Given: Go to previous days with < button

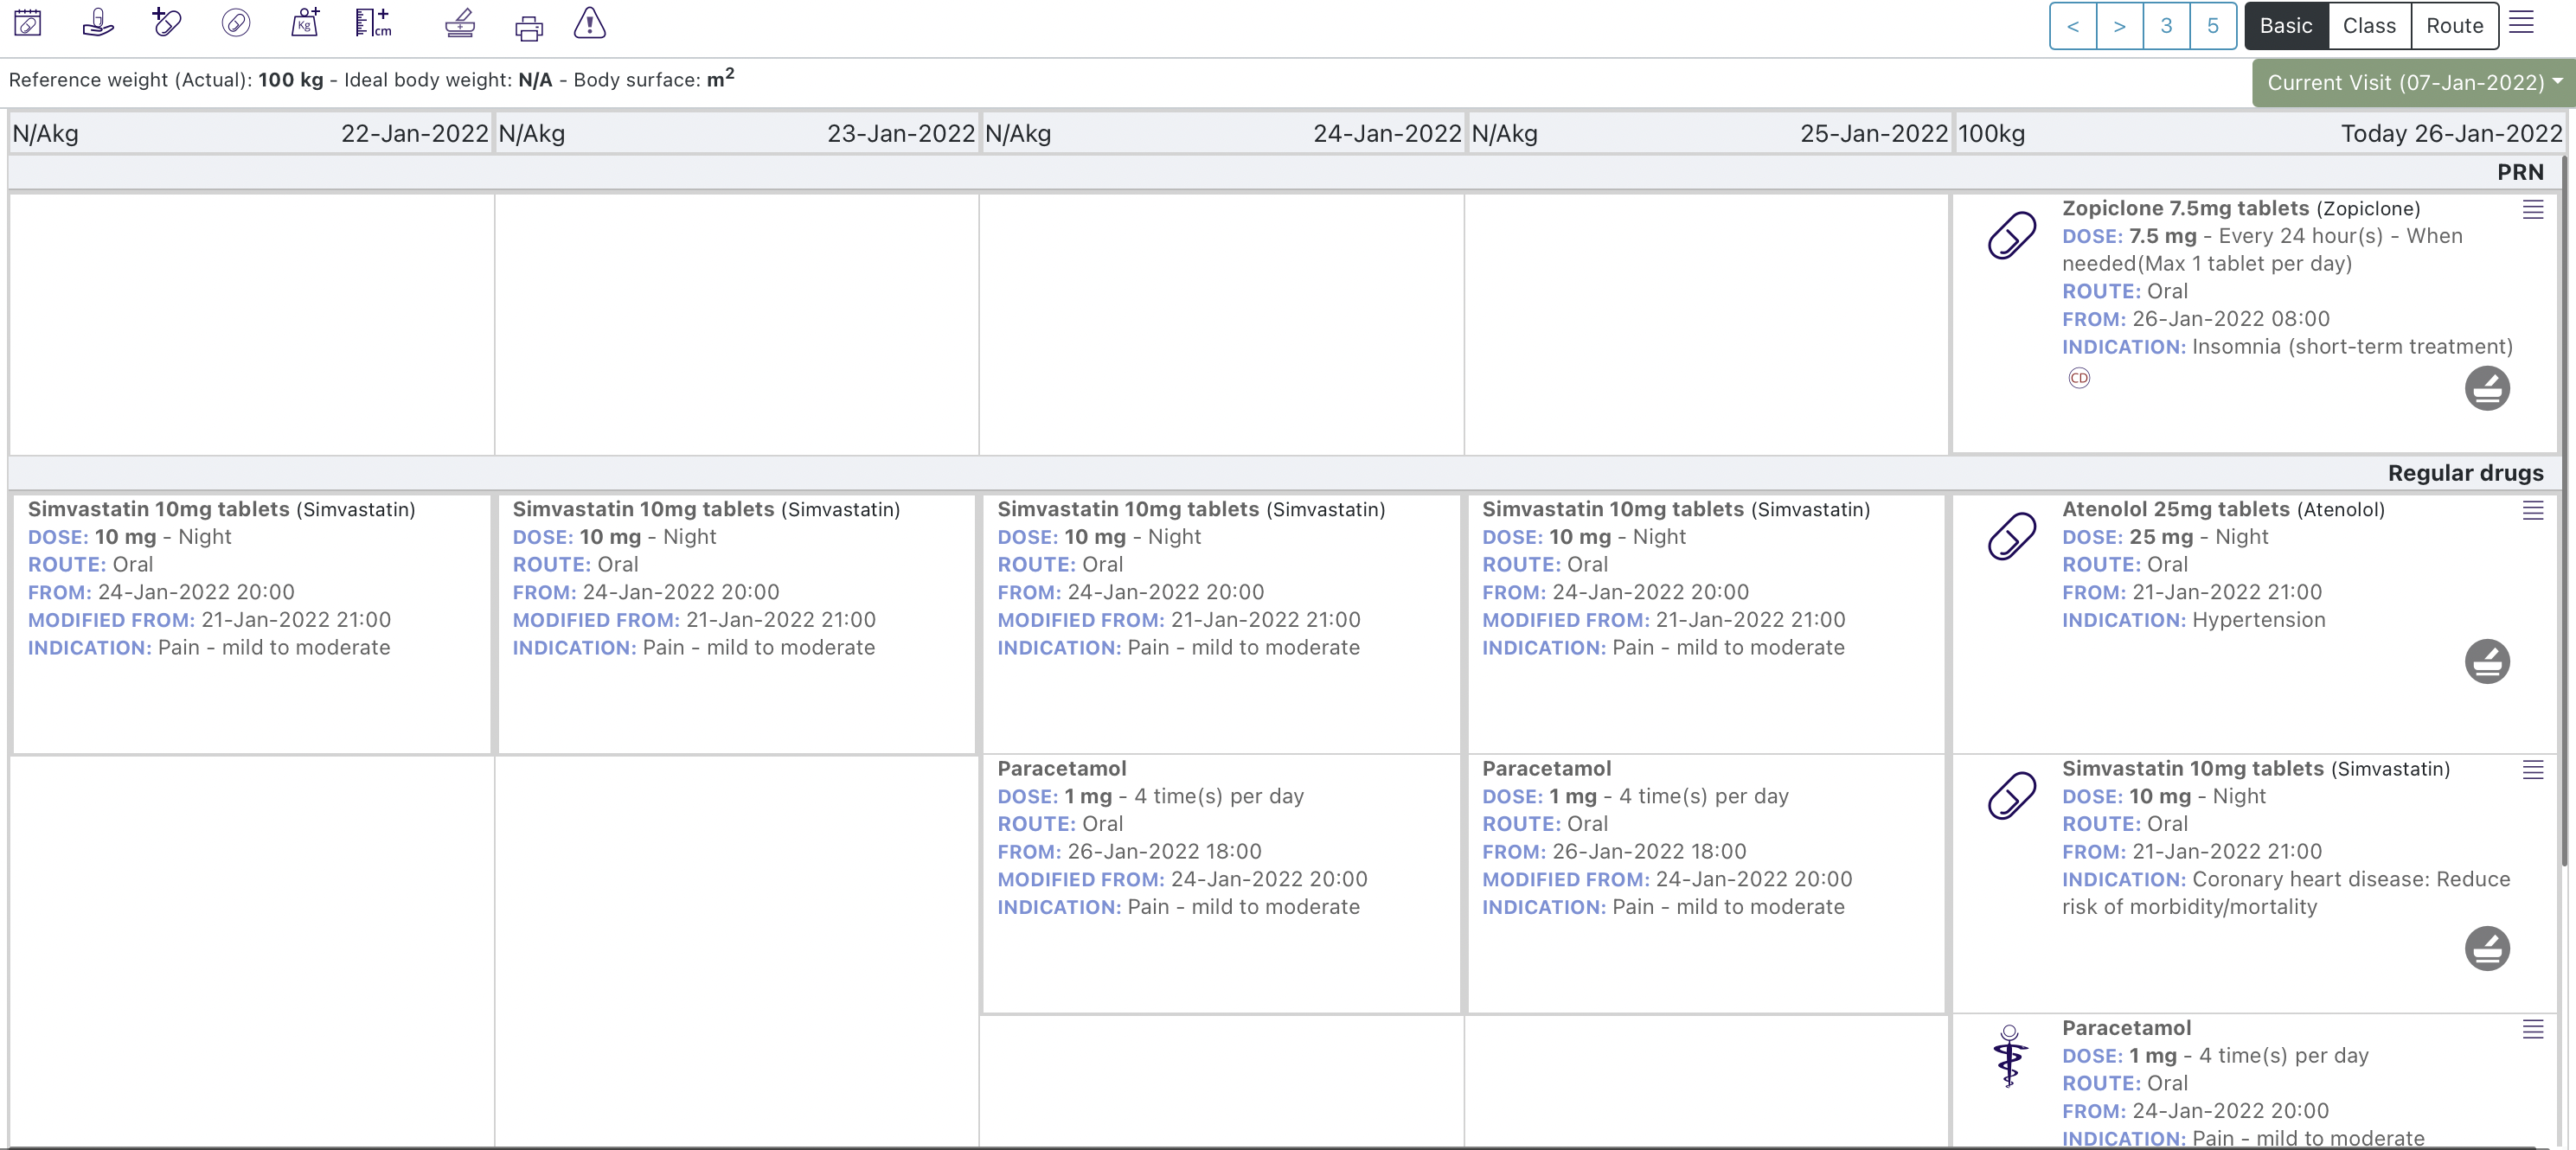Looking at the screenshot, I should point(2073,26).
